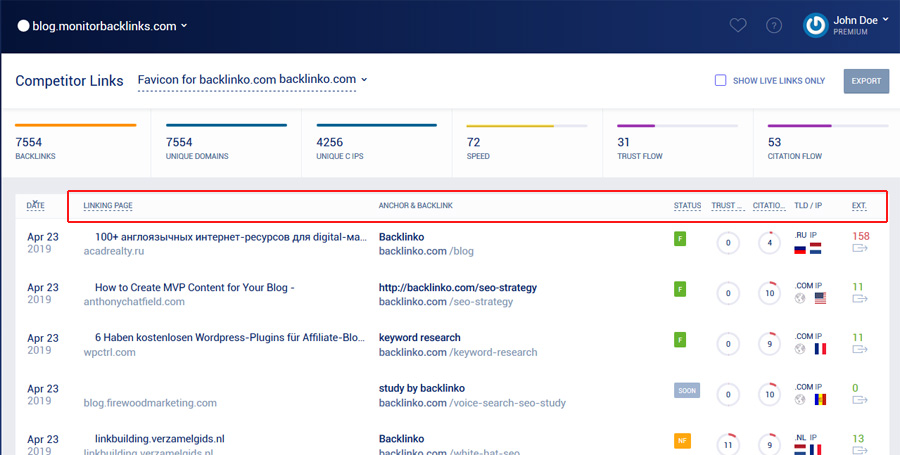Sort by the Citation flow column header
The image size is (900, 455).
point(769,205)
